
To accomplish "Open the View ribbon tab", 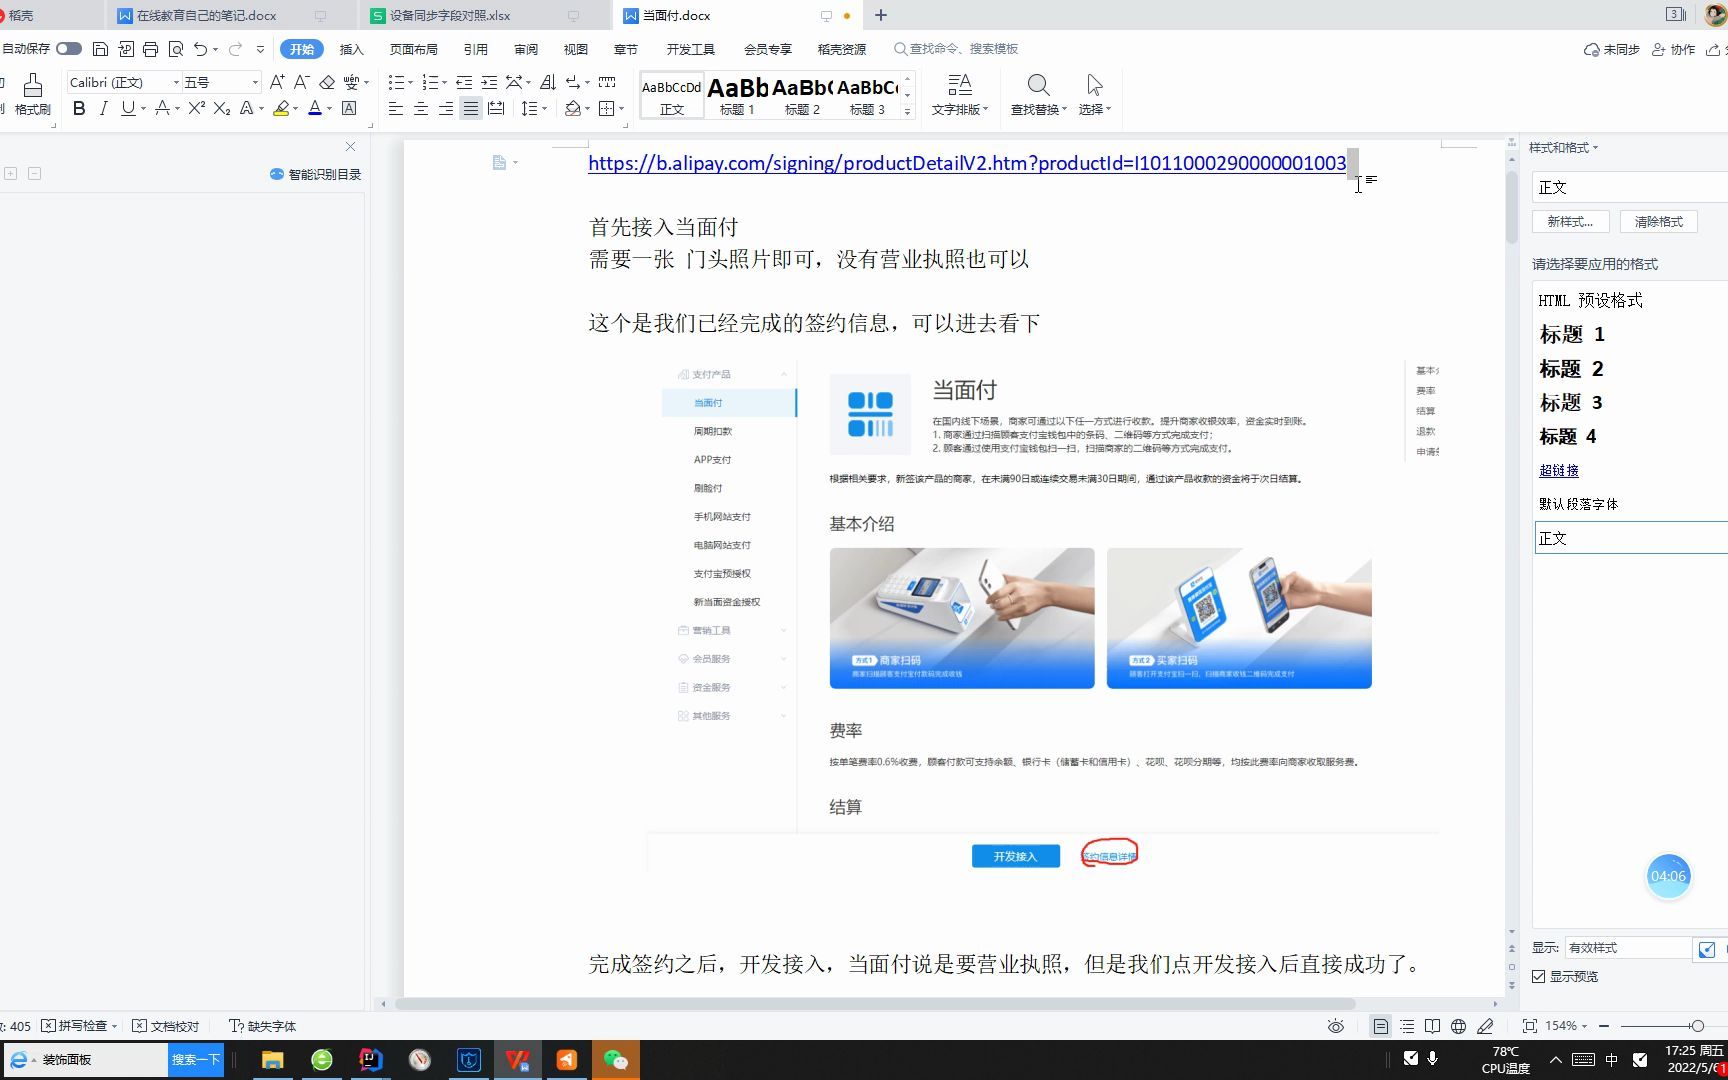I will (x=576, y=49).
